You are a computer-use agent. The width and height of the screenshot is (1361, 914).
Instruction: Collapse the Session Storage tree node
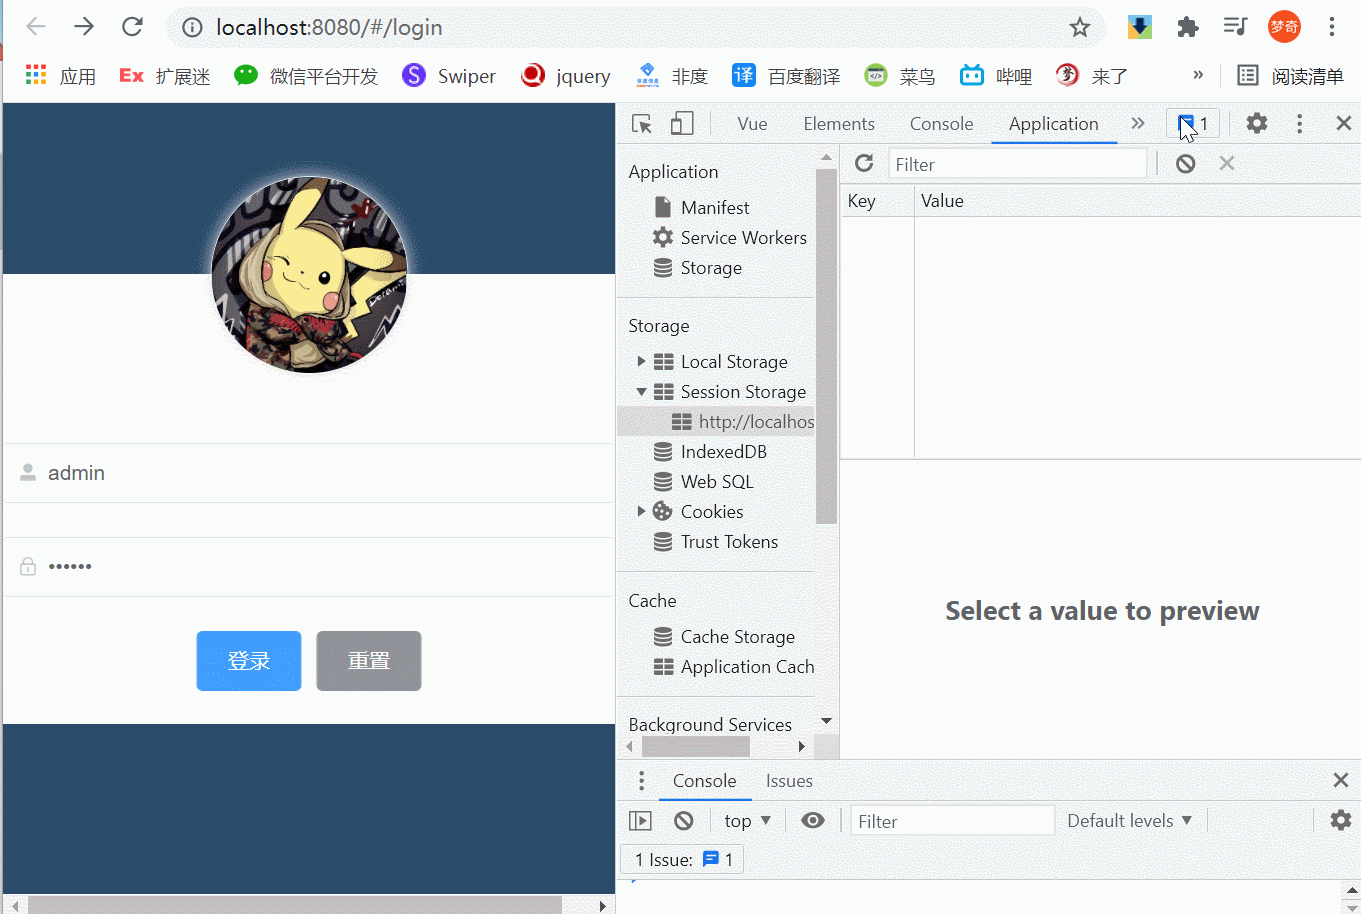click(641, 392)
